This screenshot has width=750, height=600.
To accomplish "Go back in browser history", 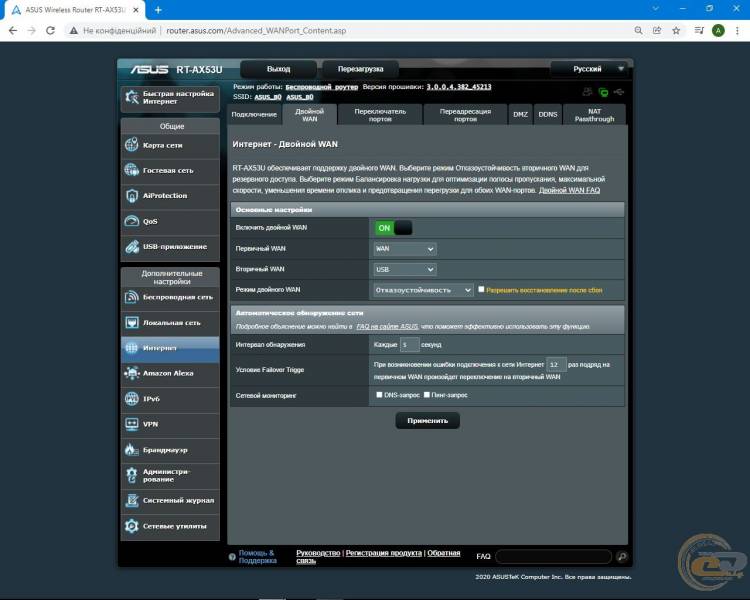I will (x=13, y=31).
